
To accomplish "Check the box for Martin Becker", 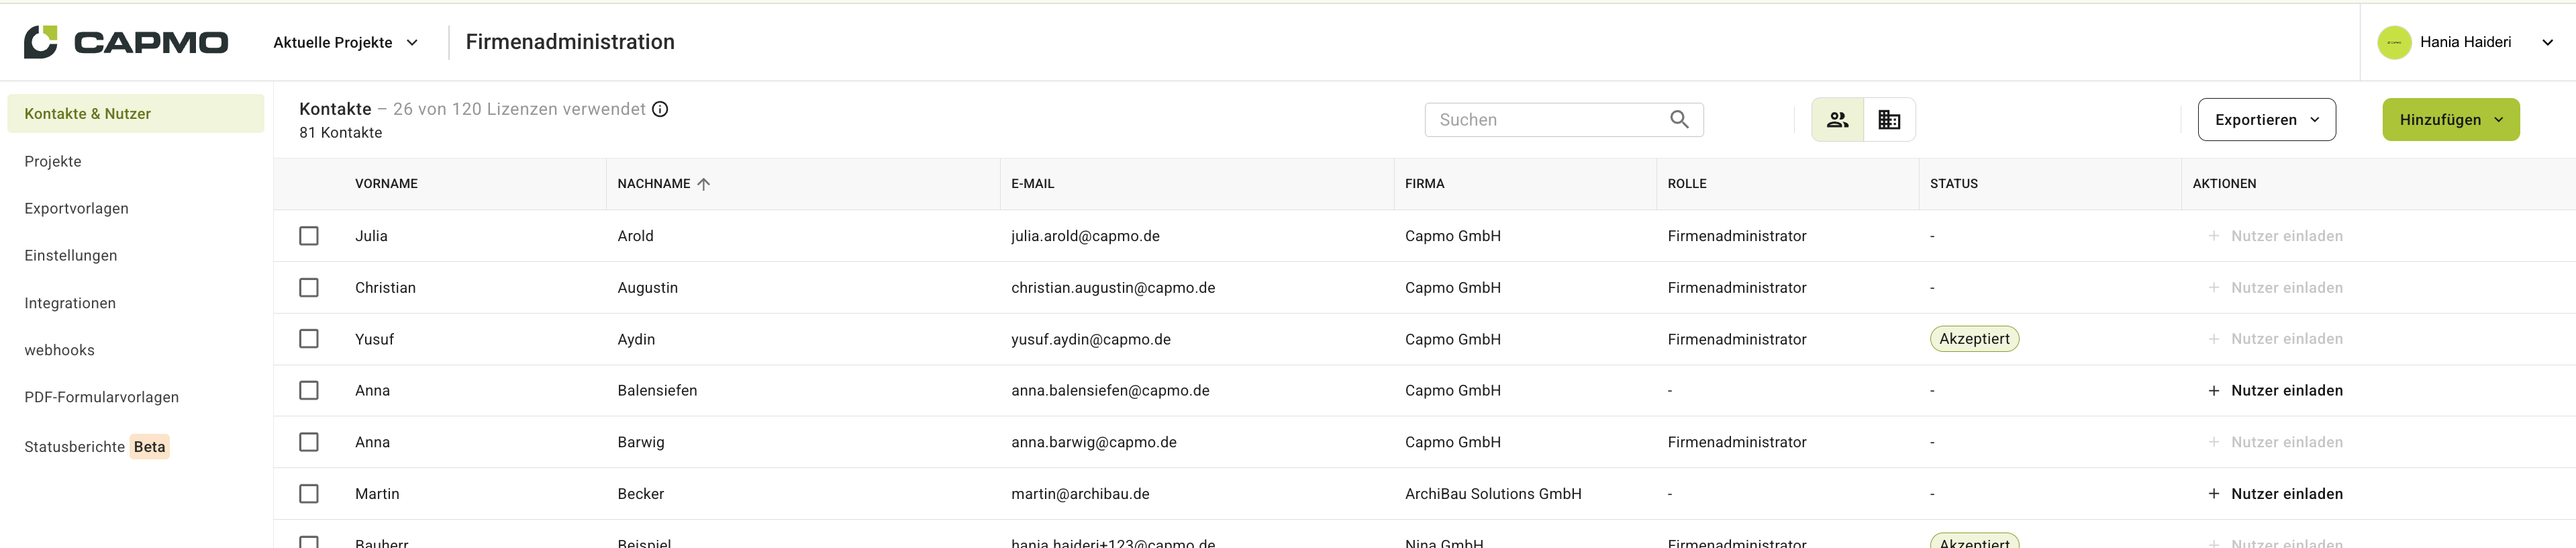I will coord(309,494).
